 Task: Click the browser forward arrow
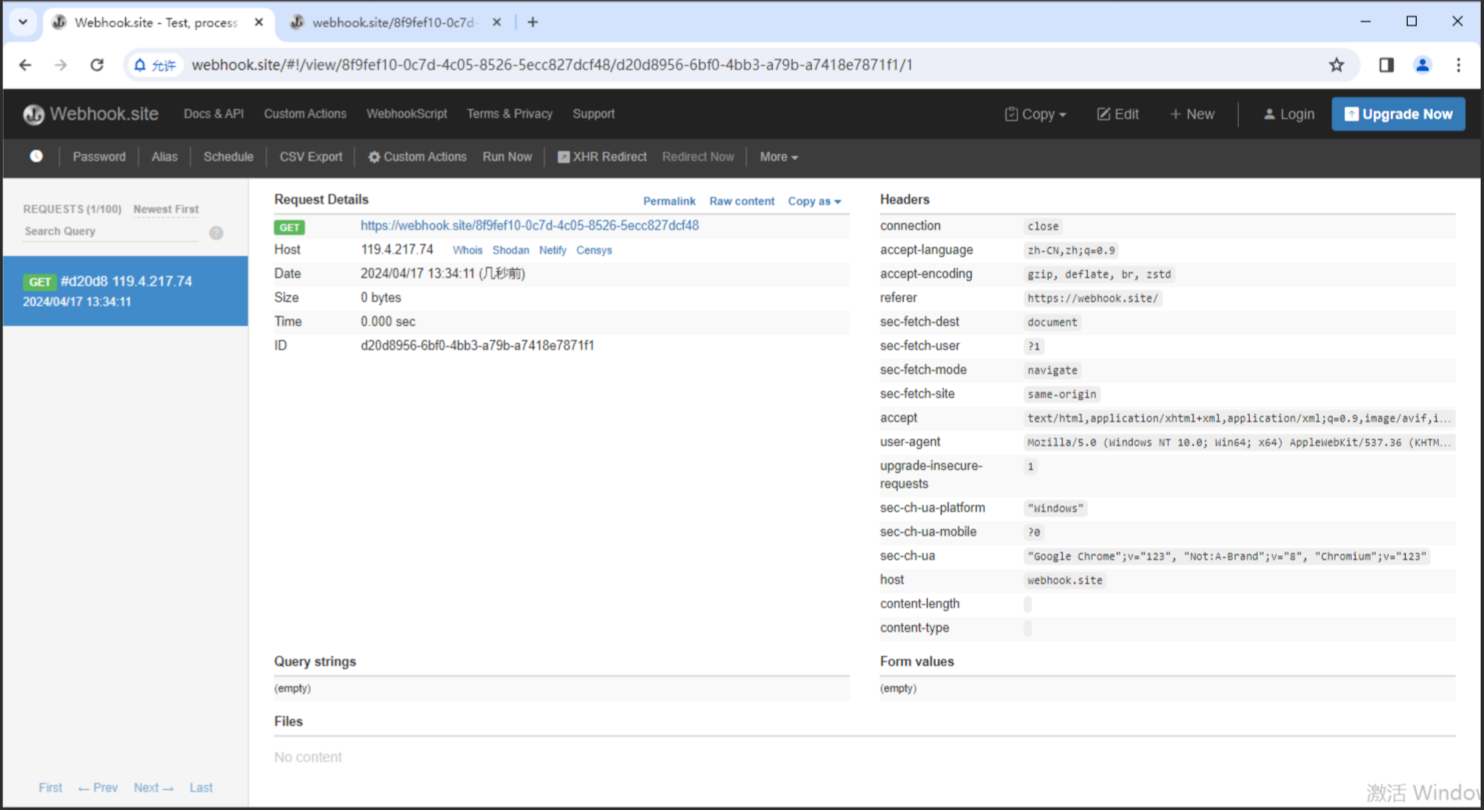(x=61, y=65)
